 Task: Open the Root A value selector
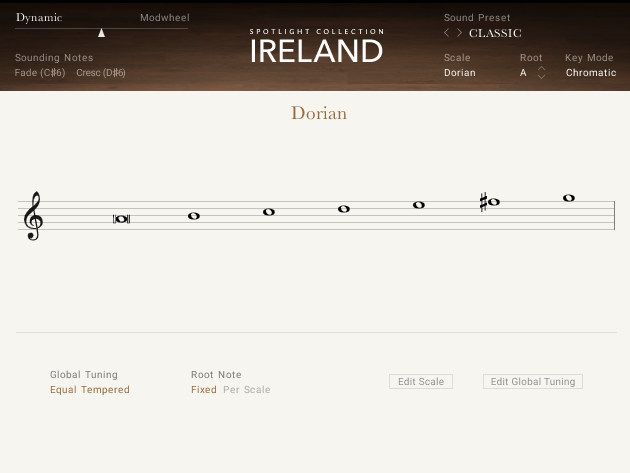click(523, 73)
